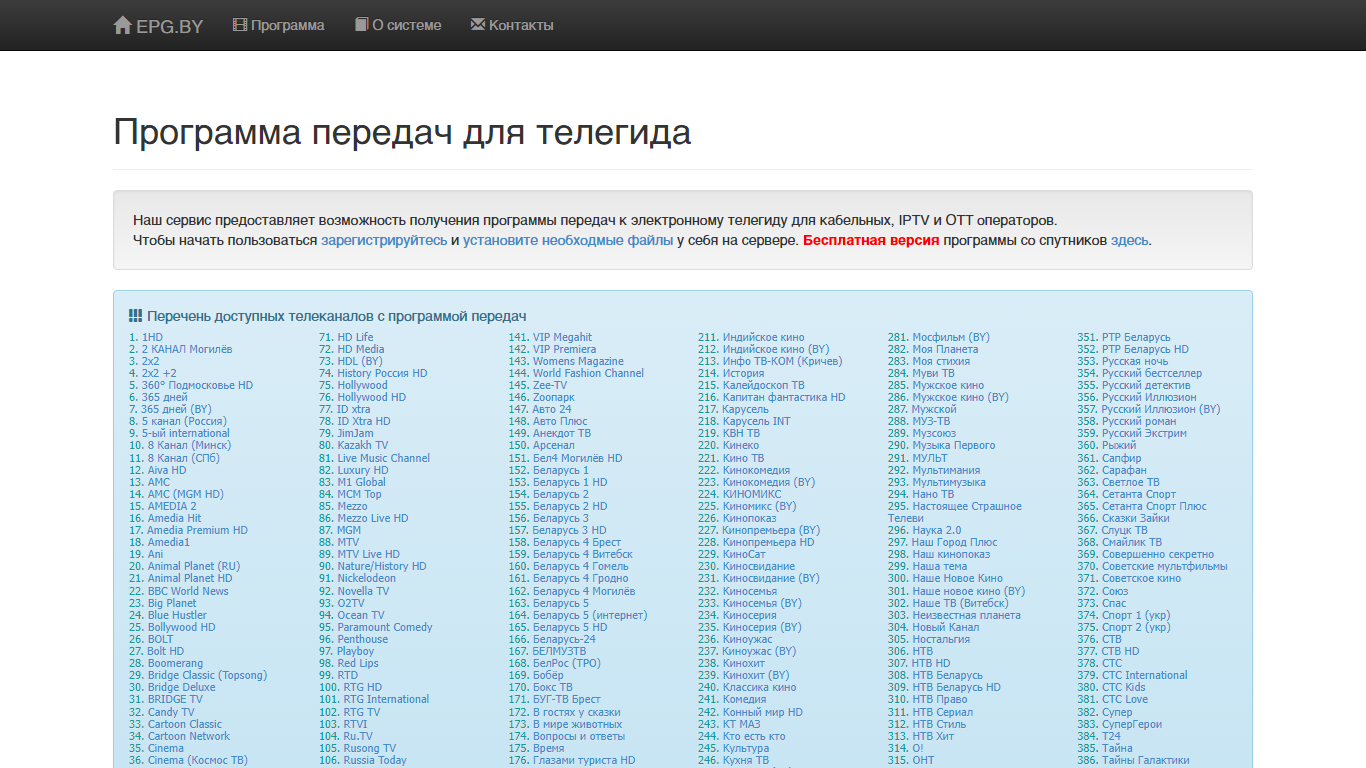The width and height of the screenshot is (1366, 768).
Task: Select channel Мосфильм (BY)
Action: click(x=951, y=338)
